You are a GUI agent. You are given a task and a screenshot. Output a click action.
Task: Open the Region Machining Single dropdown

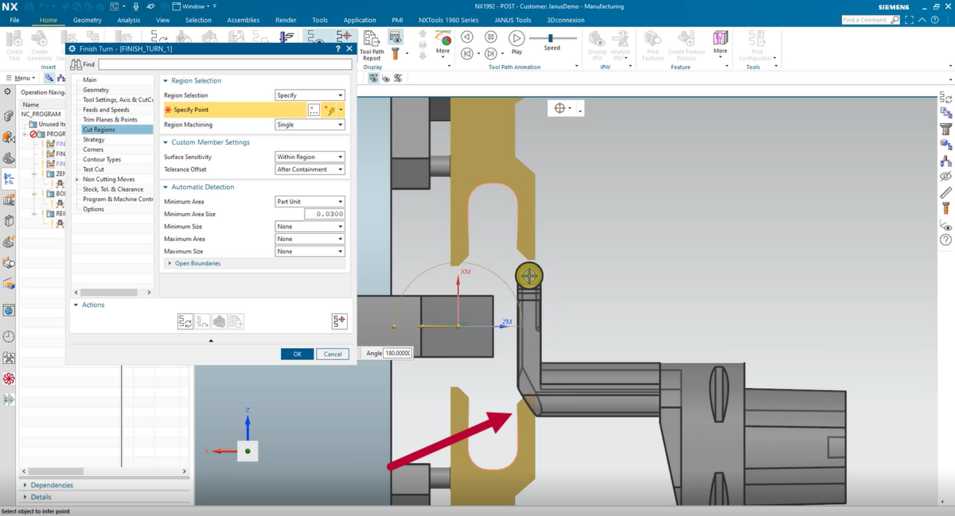point(310,124)
